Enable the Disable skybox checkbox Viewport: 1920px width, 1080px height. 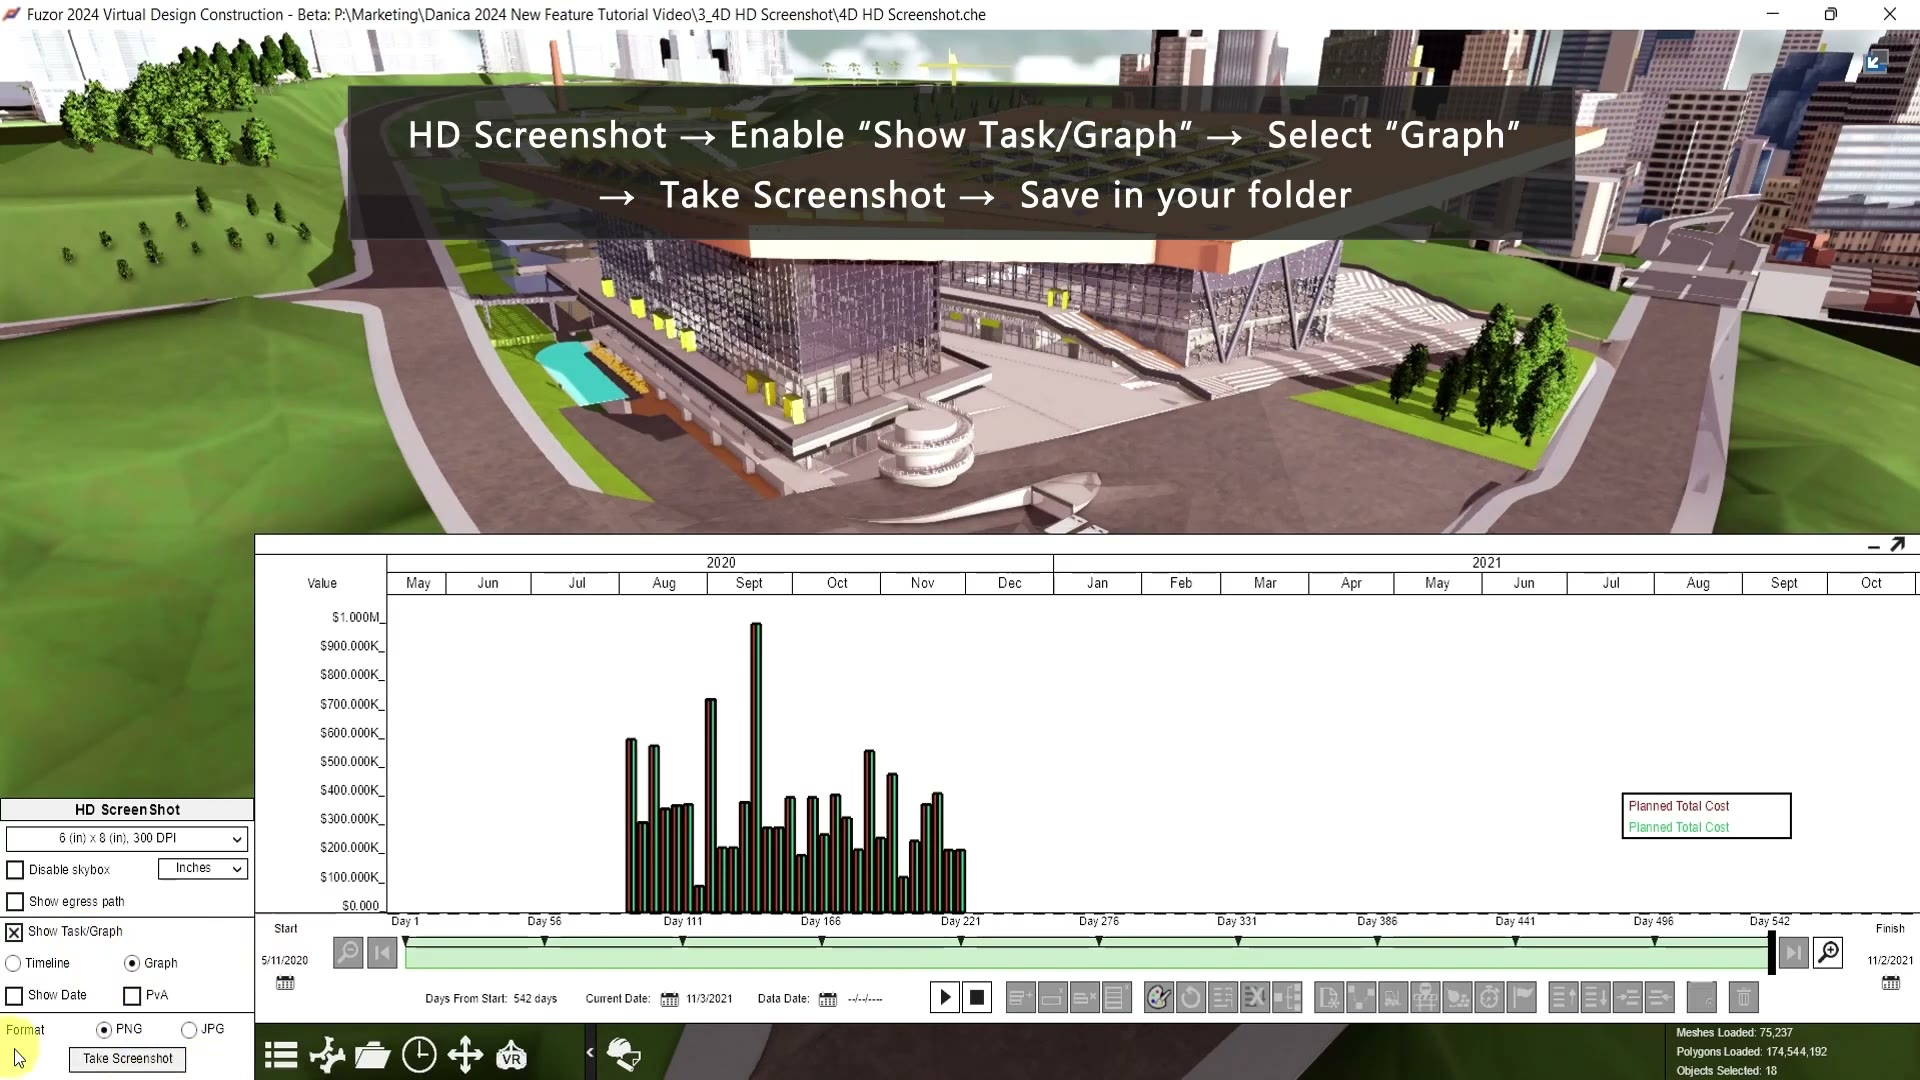pyautogui.click(x=15, y=870)
